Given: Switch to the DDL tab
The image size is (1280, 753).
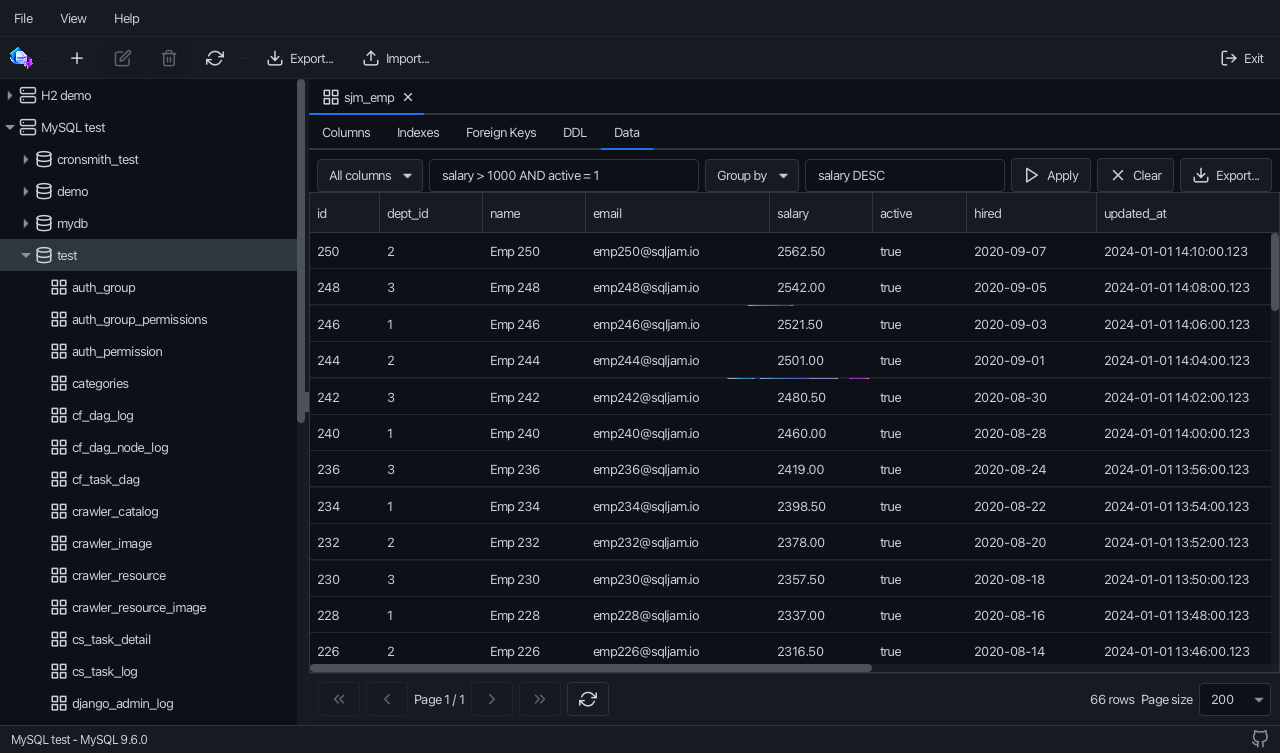Looking at the screenshot, I should pyautogui.click(x=575, y=132).
